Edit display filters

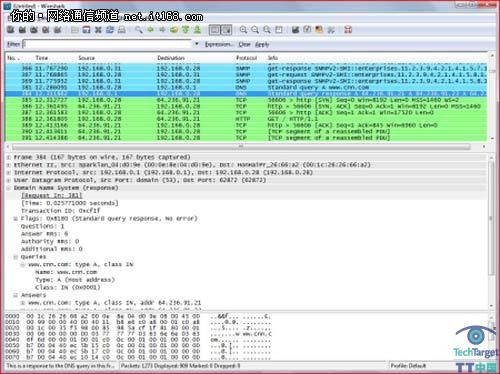pos(307,30)
